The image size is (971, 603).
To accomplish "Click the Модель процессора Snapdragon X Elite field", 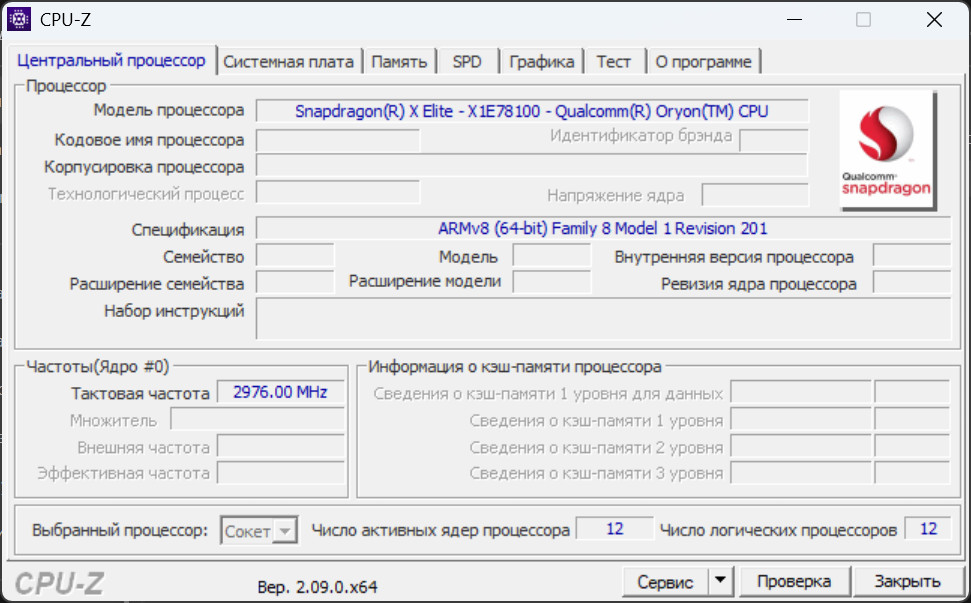I will tap(532, 111).
